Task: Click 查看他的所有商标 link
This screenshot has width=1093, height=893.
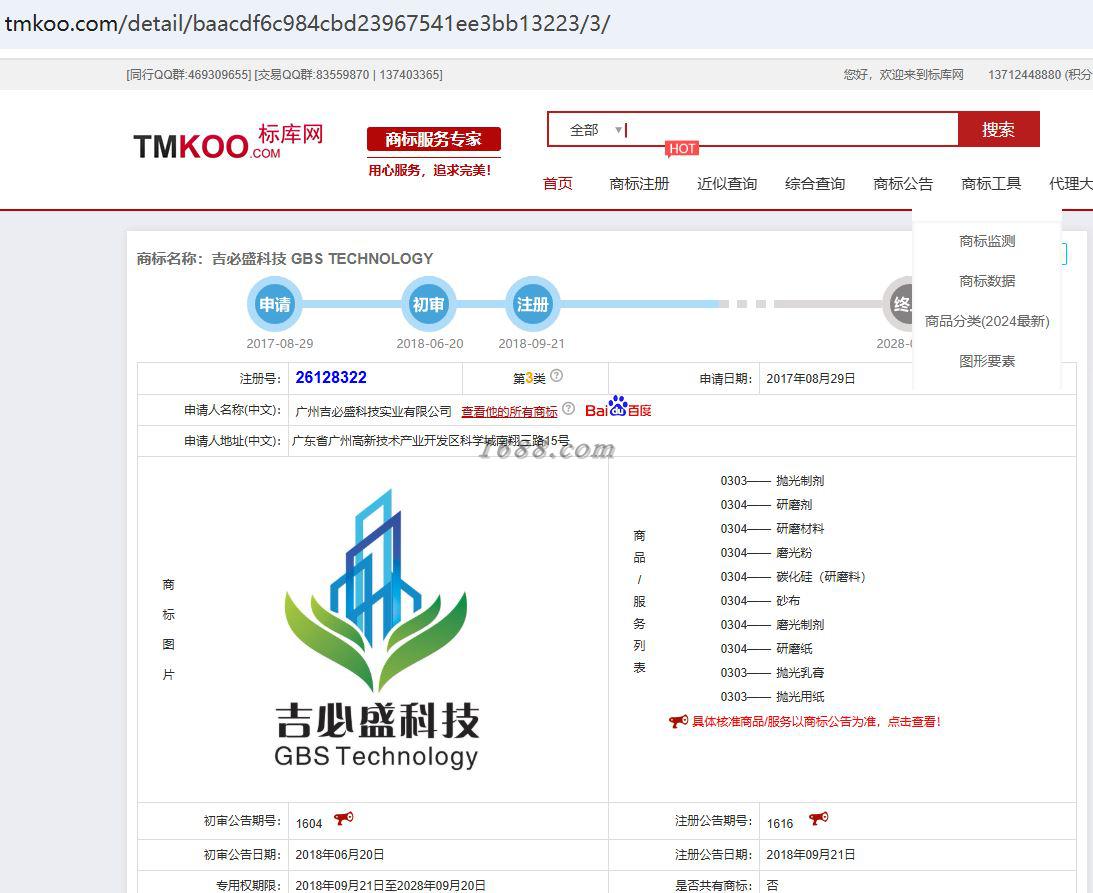Action: click(509, 411)
